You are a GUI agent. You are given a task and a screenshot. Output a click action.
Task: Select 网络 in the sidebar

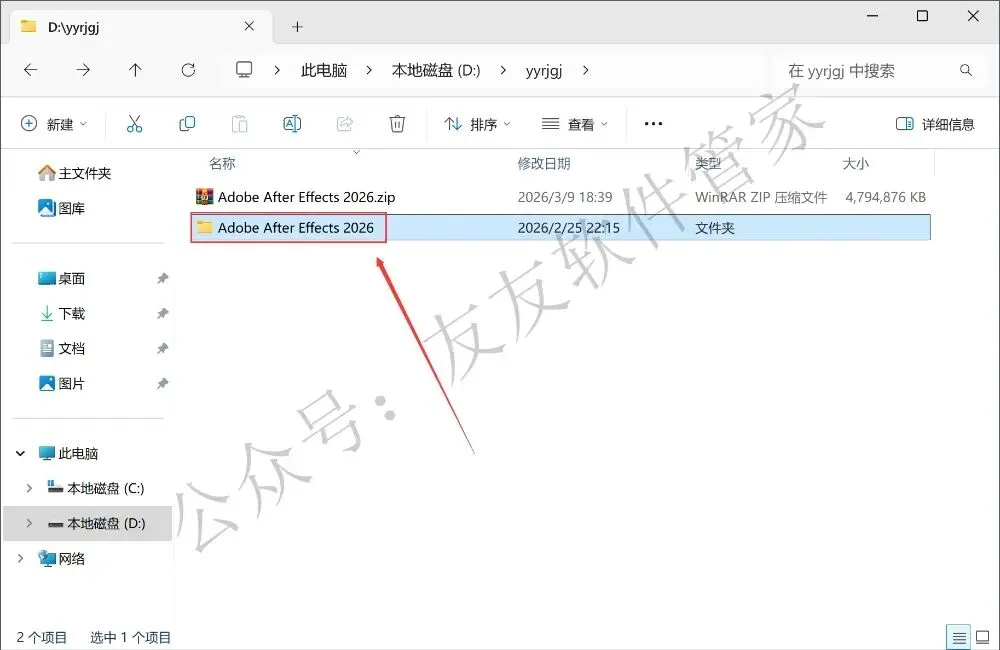pos(62,559)
